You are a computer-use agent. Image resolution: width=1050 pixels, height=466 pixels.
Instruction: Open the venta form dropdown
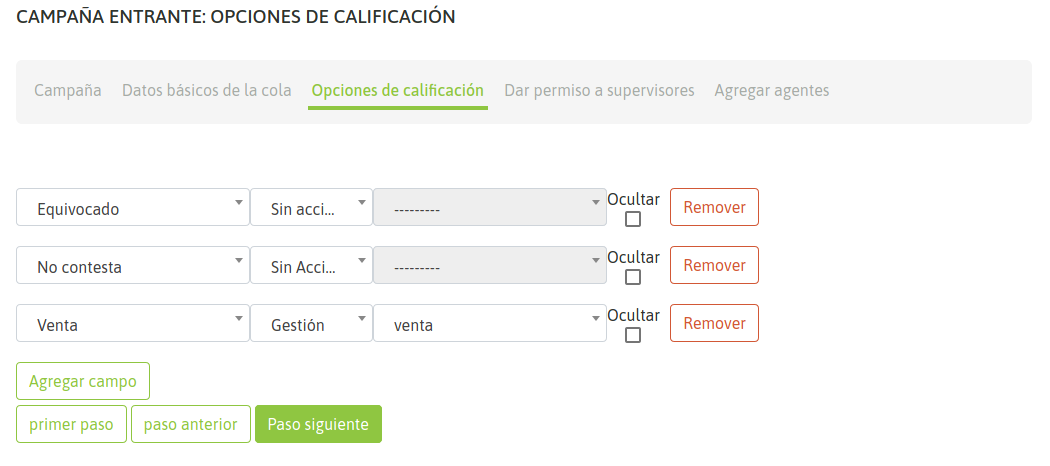pos(489,324)
